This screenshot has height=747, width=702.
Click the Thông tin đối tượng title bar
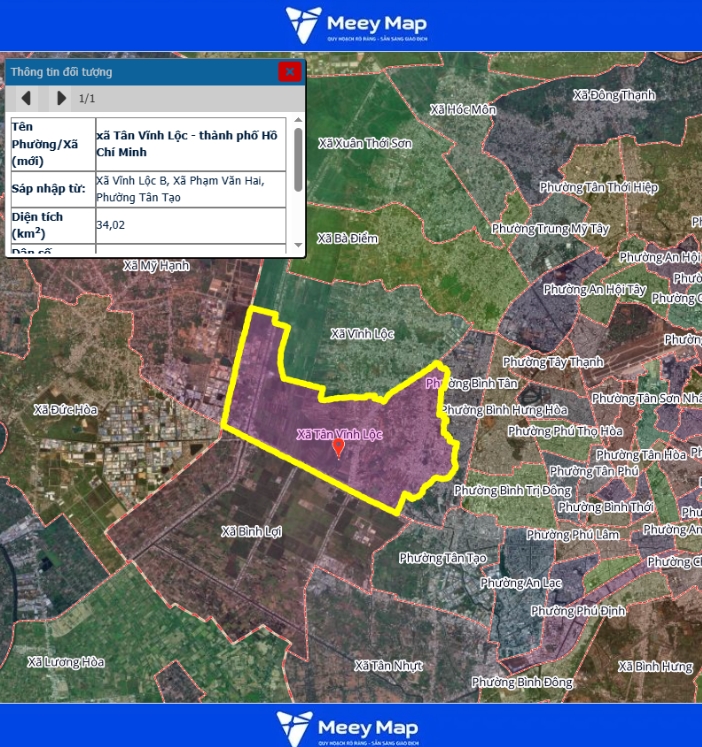click(x=140, y=72)
